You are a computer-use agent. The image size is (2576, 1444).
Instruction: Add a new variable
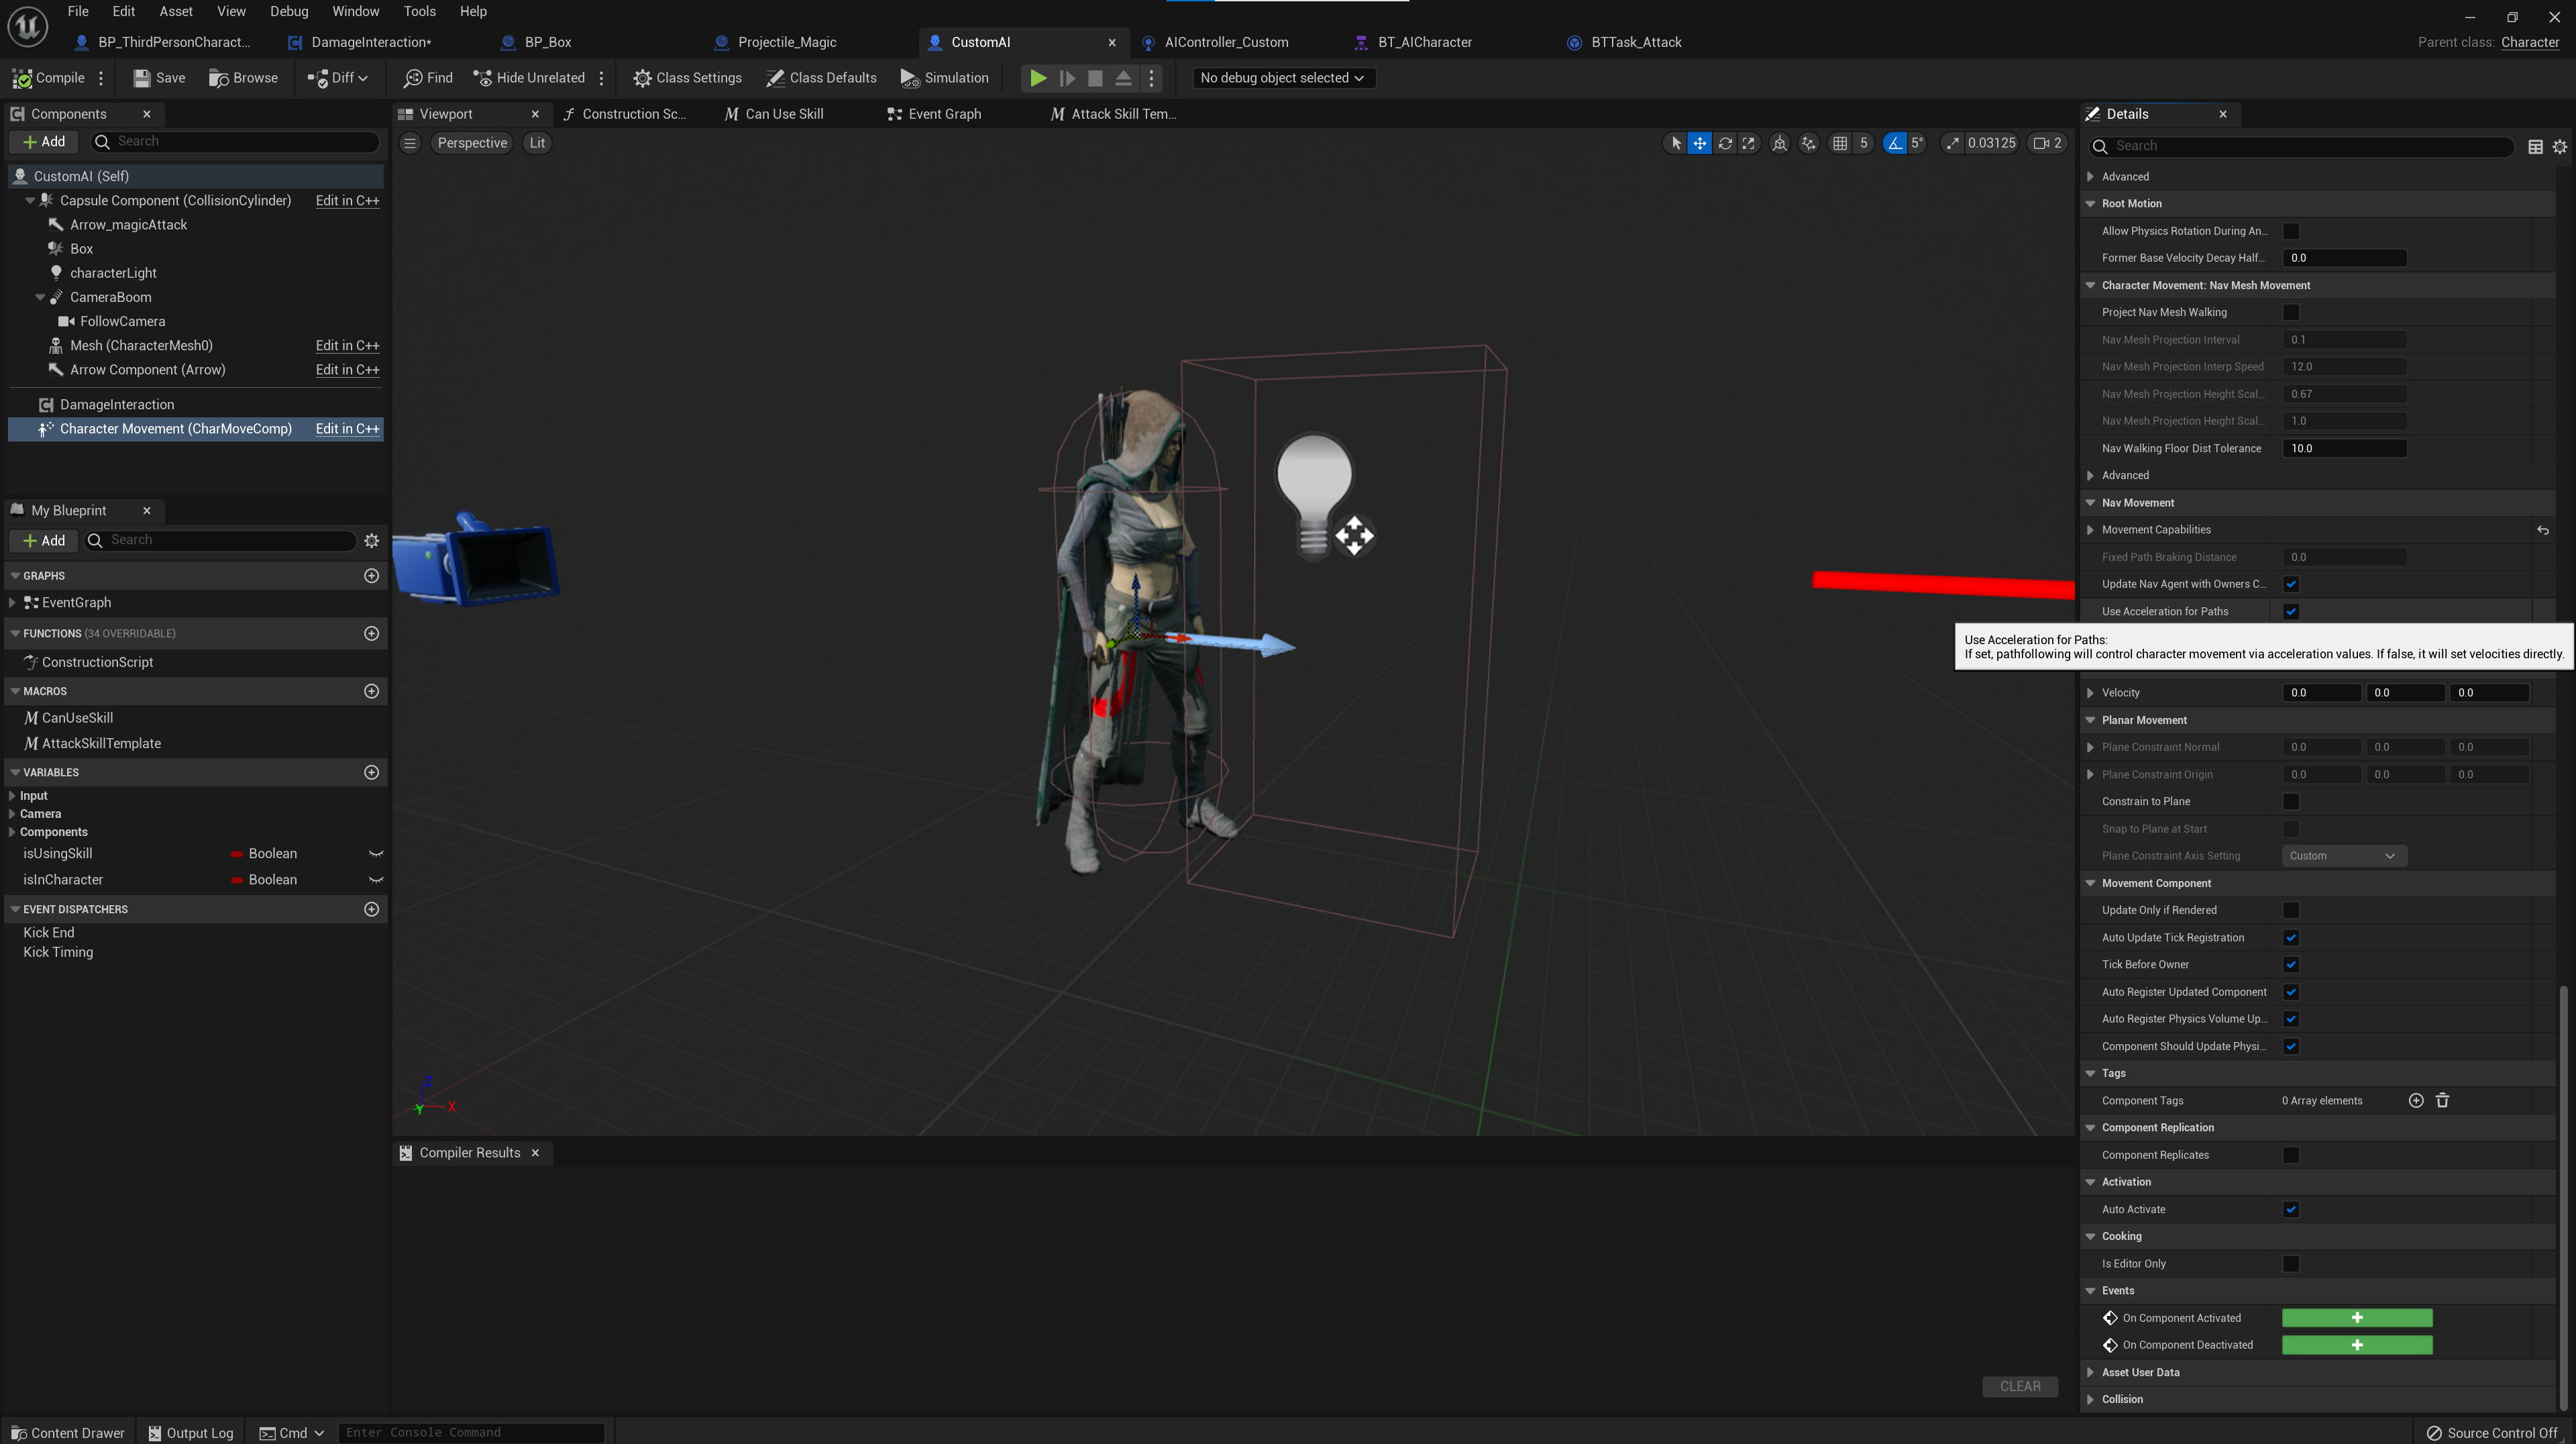[x=372, y=772]
